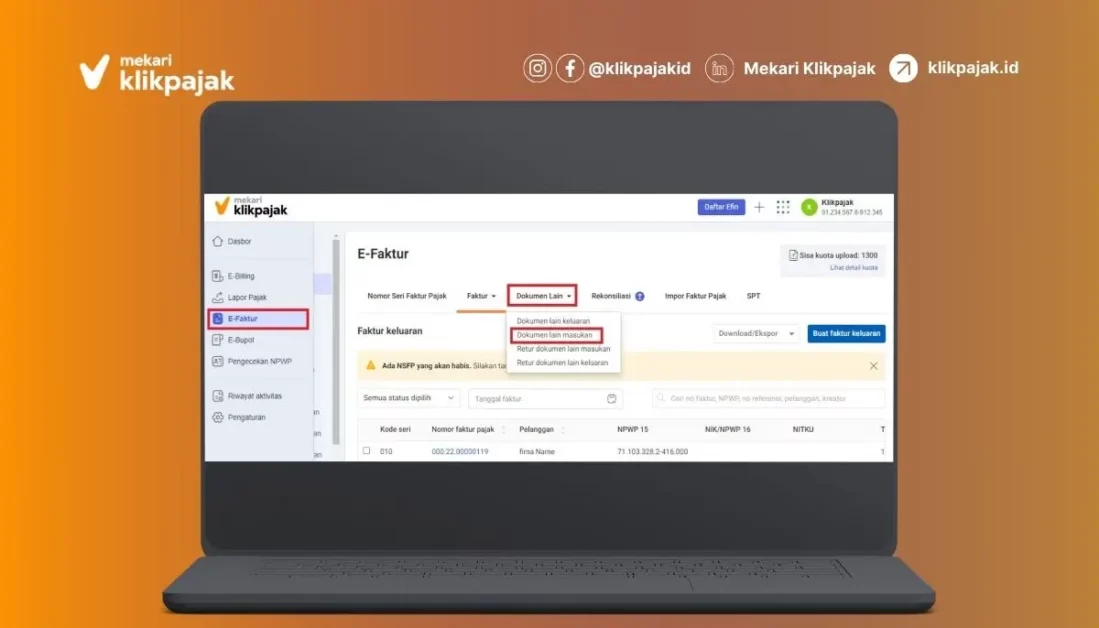Image resolution: width=1099 pixels, height=628 pixels.
Task: Click the customer name in row 010
Action: 537,452
